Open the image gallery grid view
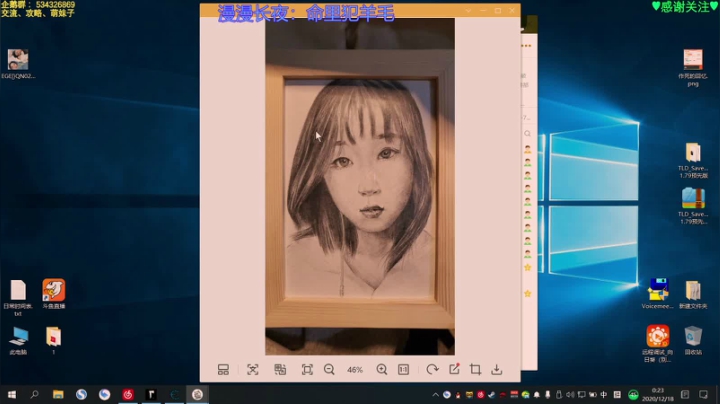The height and width of the screenshot is (404, 720). point(223,370)
